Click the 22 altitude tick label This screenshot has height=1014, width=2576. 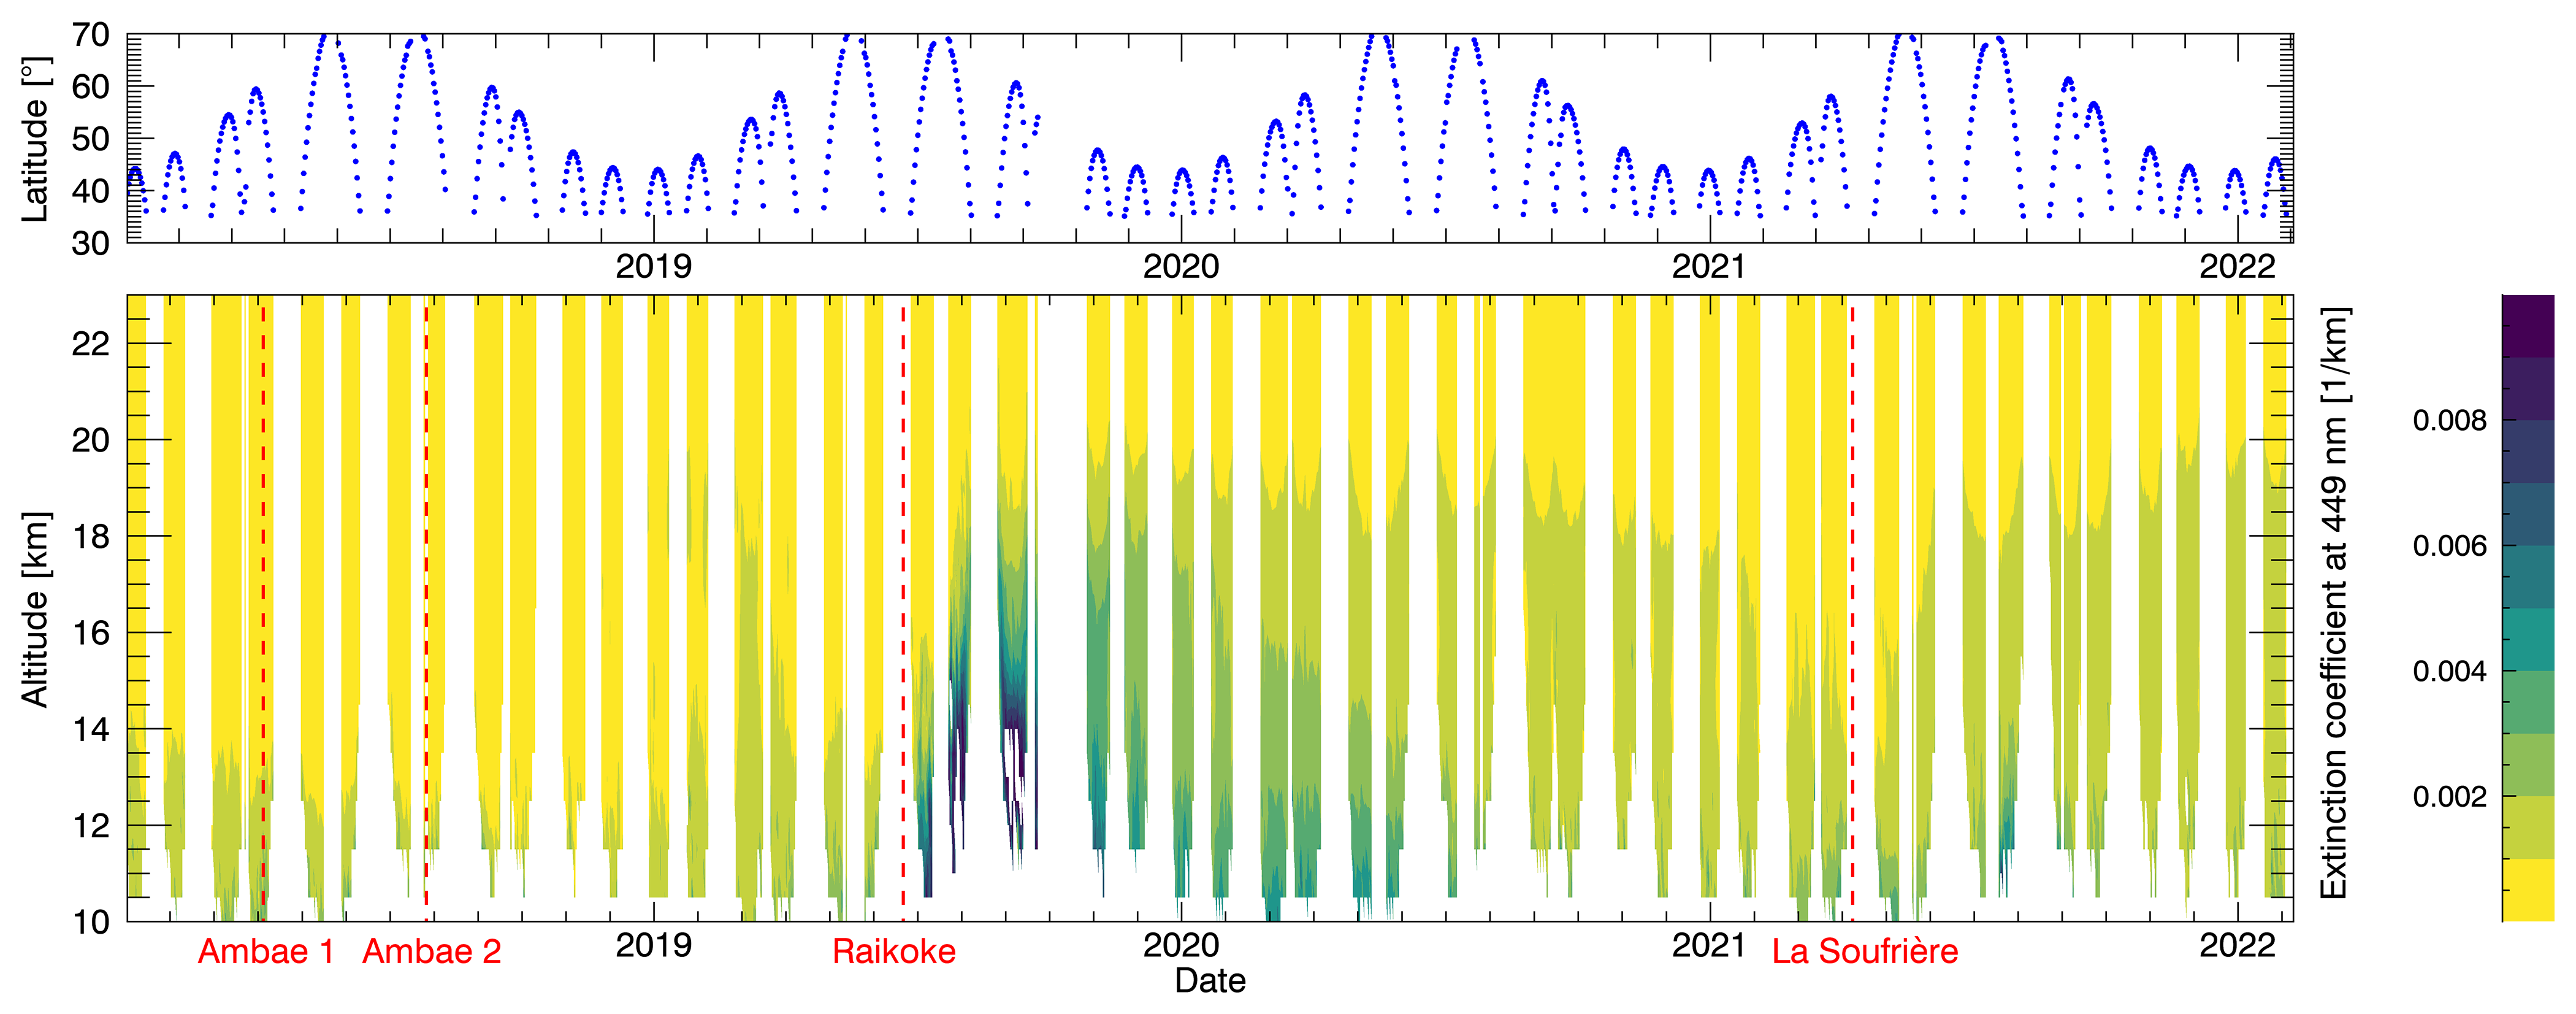tap(91, 344)
